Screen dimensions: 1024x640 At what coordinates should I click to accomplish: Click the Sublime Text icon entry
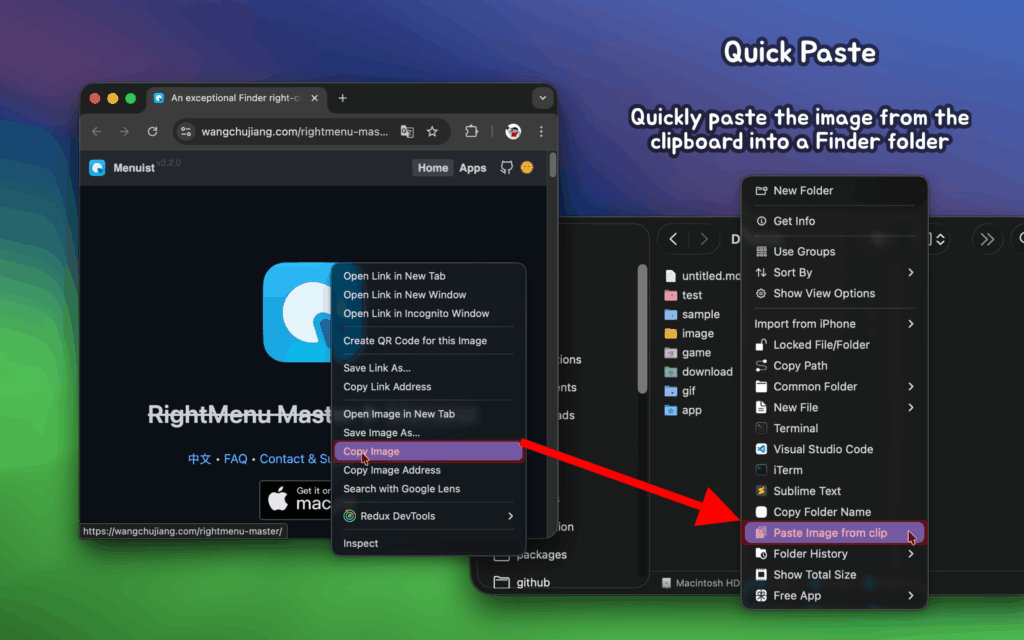click(761, 491)
